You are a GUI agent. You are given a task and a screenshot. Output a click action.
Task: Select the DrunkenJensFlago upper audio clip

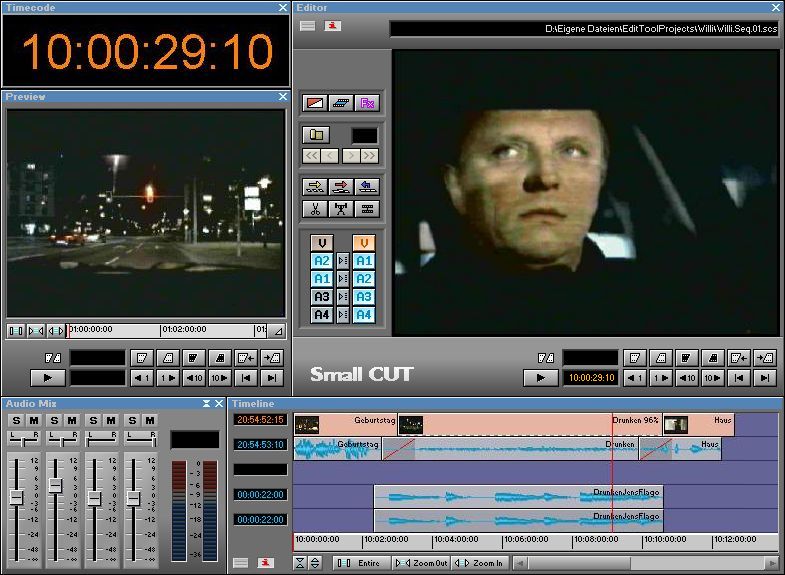click(519, 496)
